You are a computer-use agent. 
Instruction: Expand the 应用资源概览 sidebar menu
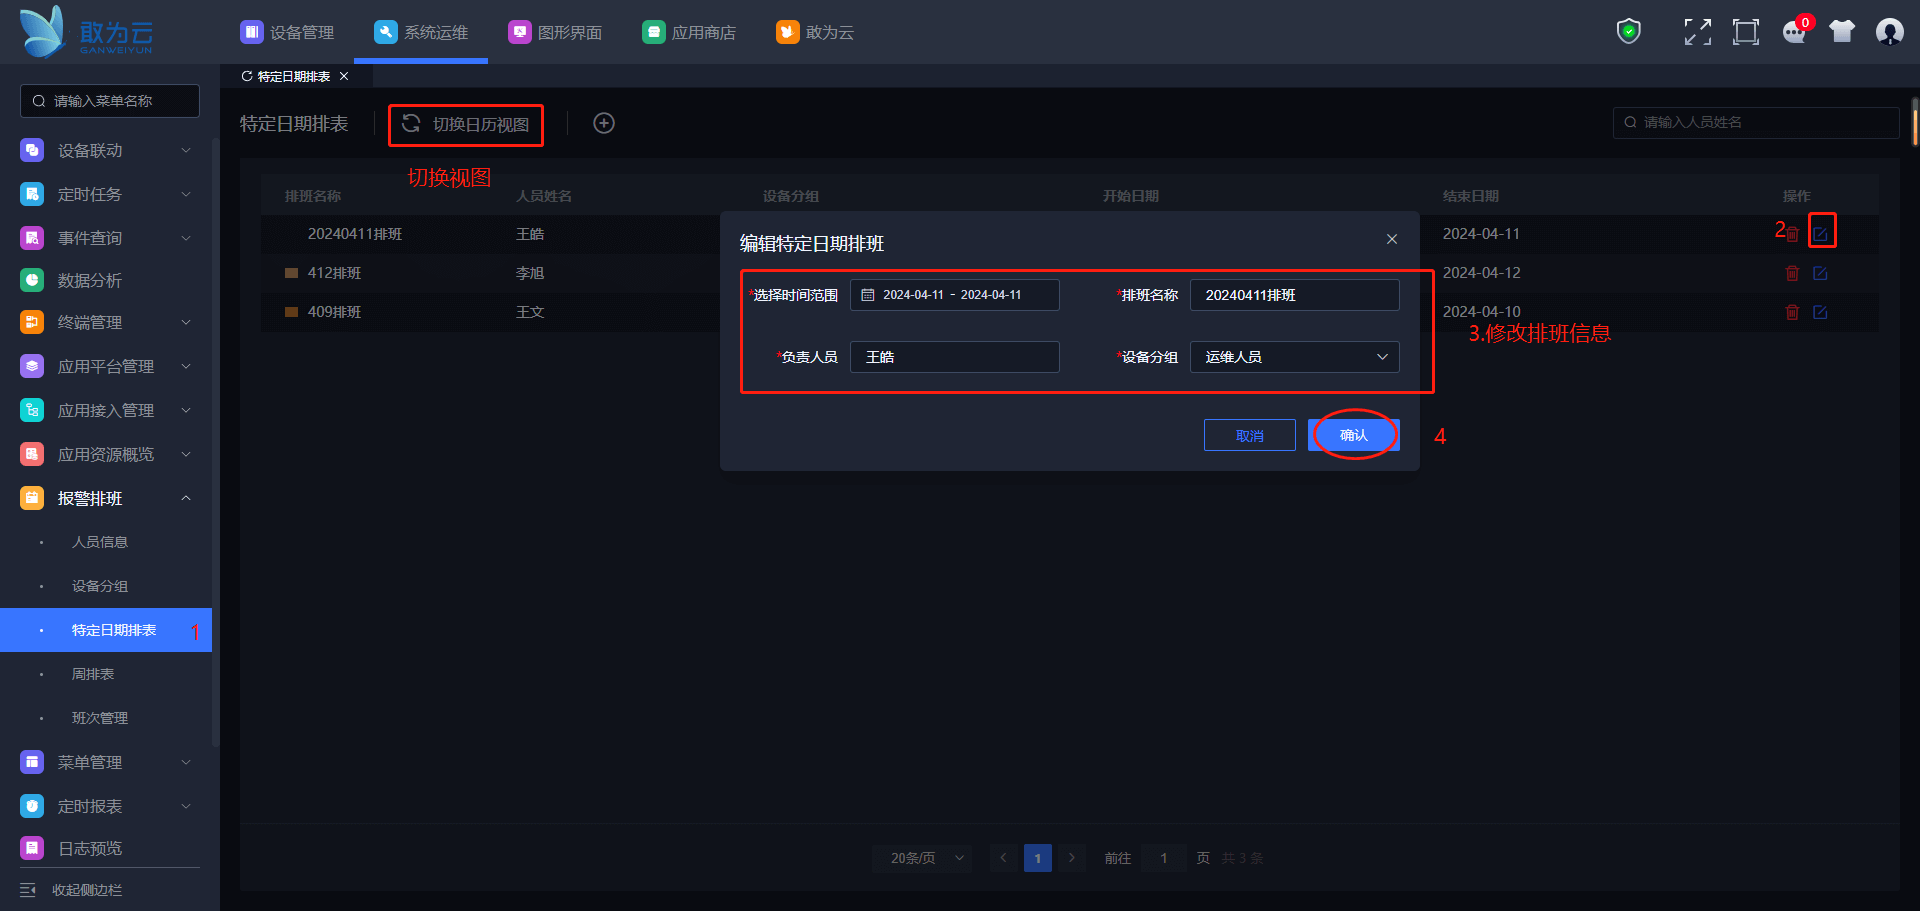[x=106, y=454]
